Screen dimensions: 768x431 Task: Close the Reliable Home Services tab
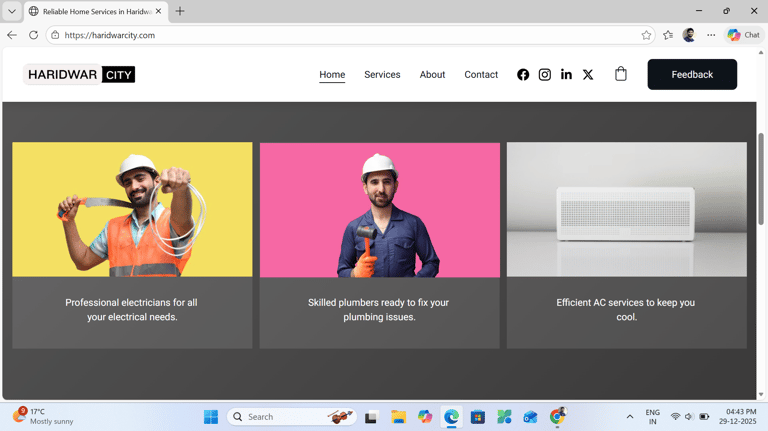click(x=158, y=11)
